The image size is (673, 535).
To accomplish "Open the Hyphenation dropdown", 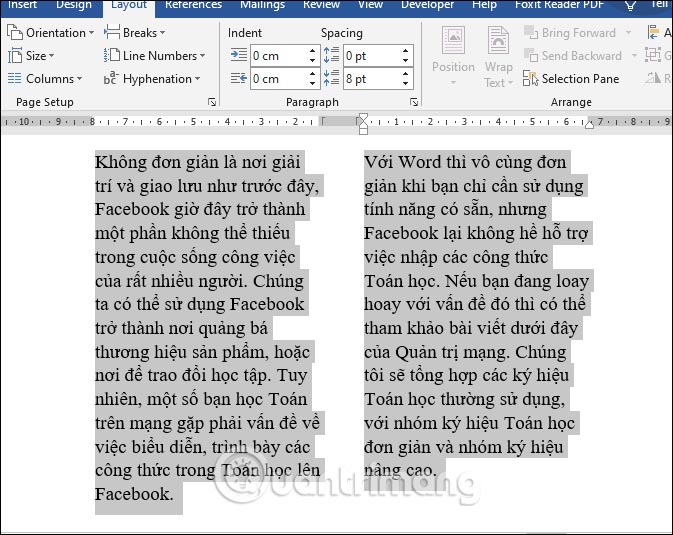I will coord(152,79).
